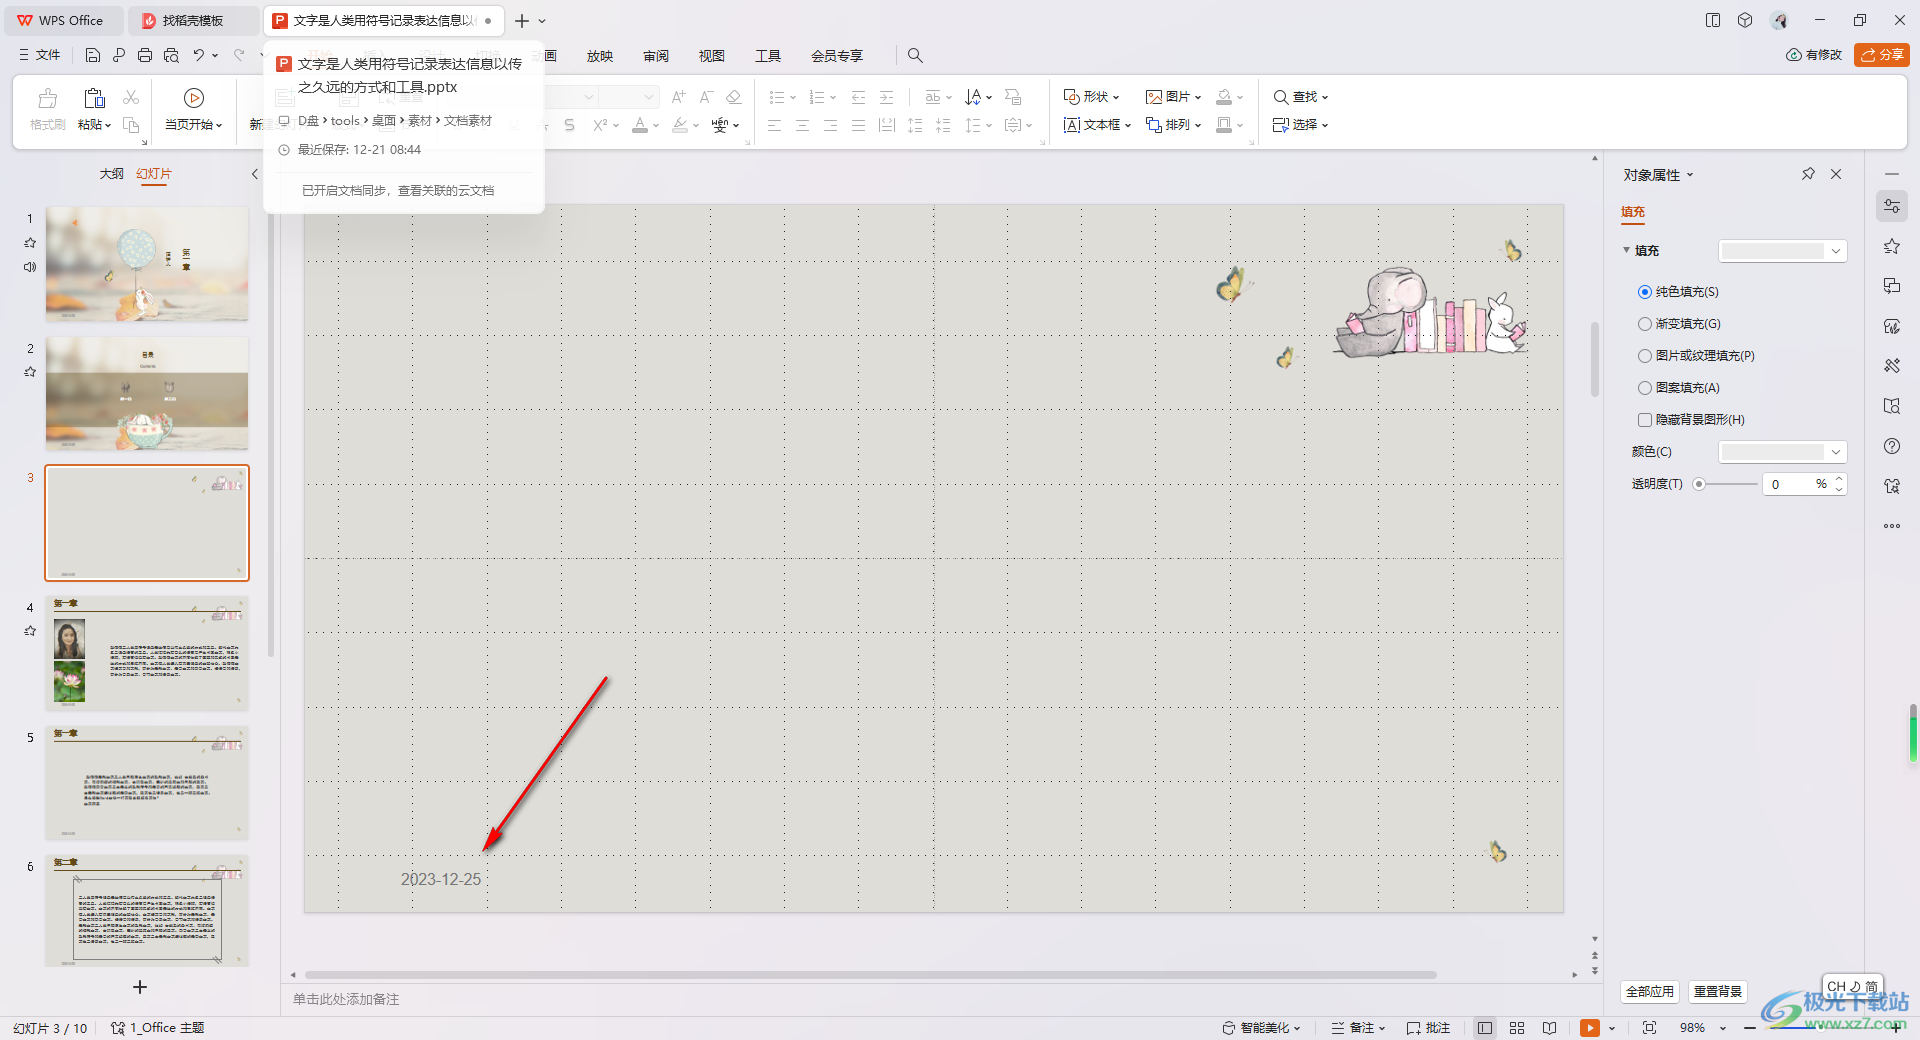Click the Format Painter (格式刷) icon
The image size is (1920, 1040).
pyautogui.click(x=47, y=108)
